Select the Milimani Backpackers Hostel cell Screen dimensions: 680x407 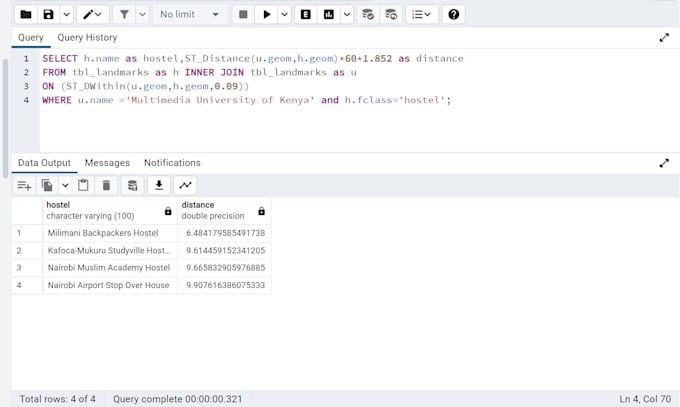tap(110, 233)
